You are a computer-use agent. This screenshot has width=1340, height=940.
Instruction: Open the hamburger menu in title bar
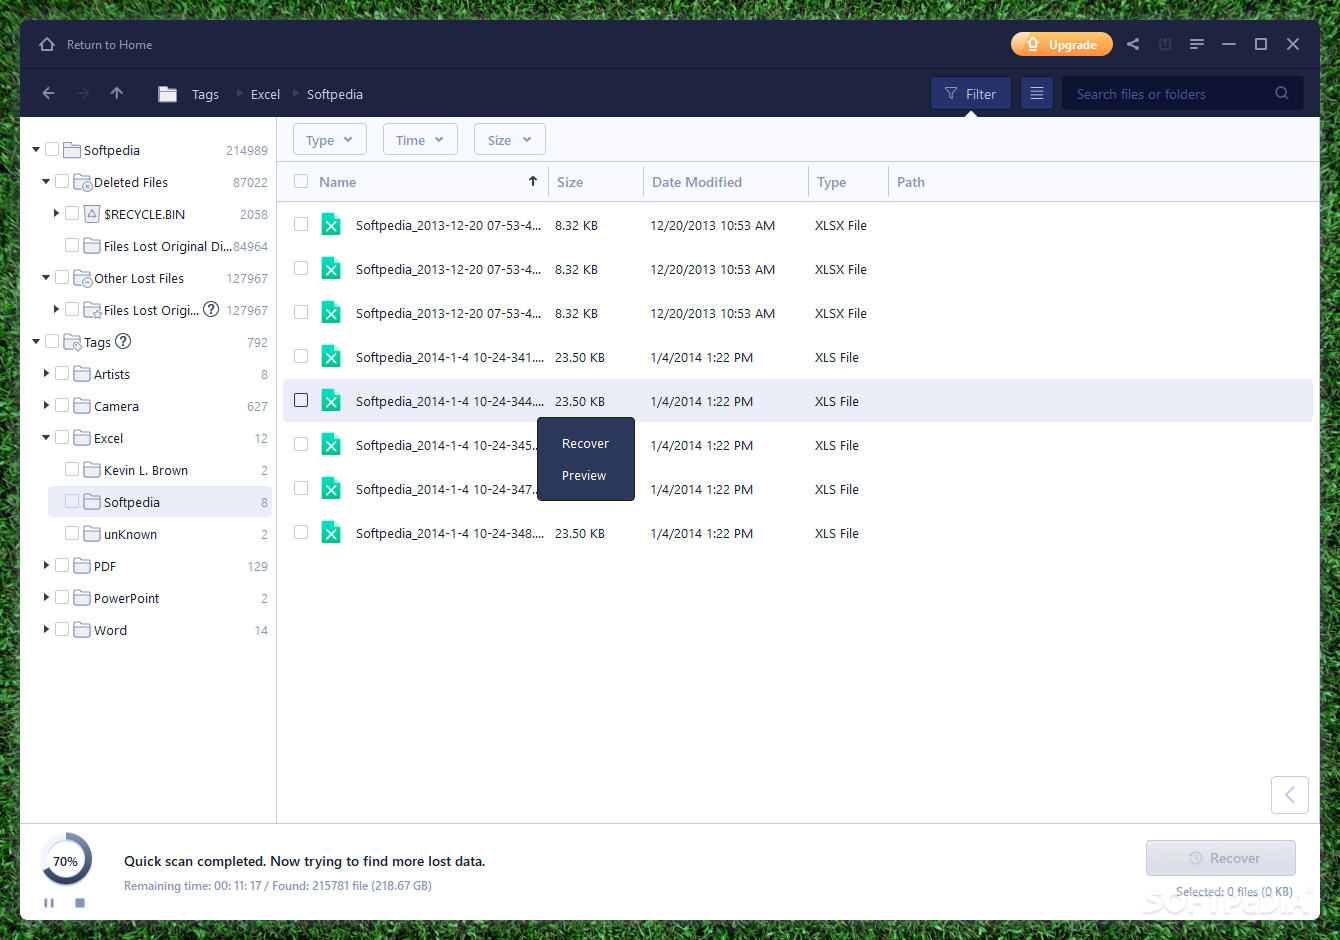1196,44
